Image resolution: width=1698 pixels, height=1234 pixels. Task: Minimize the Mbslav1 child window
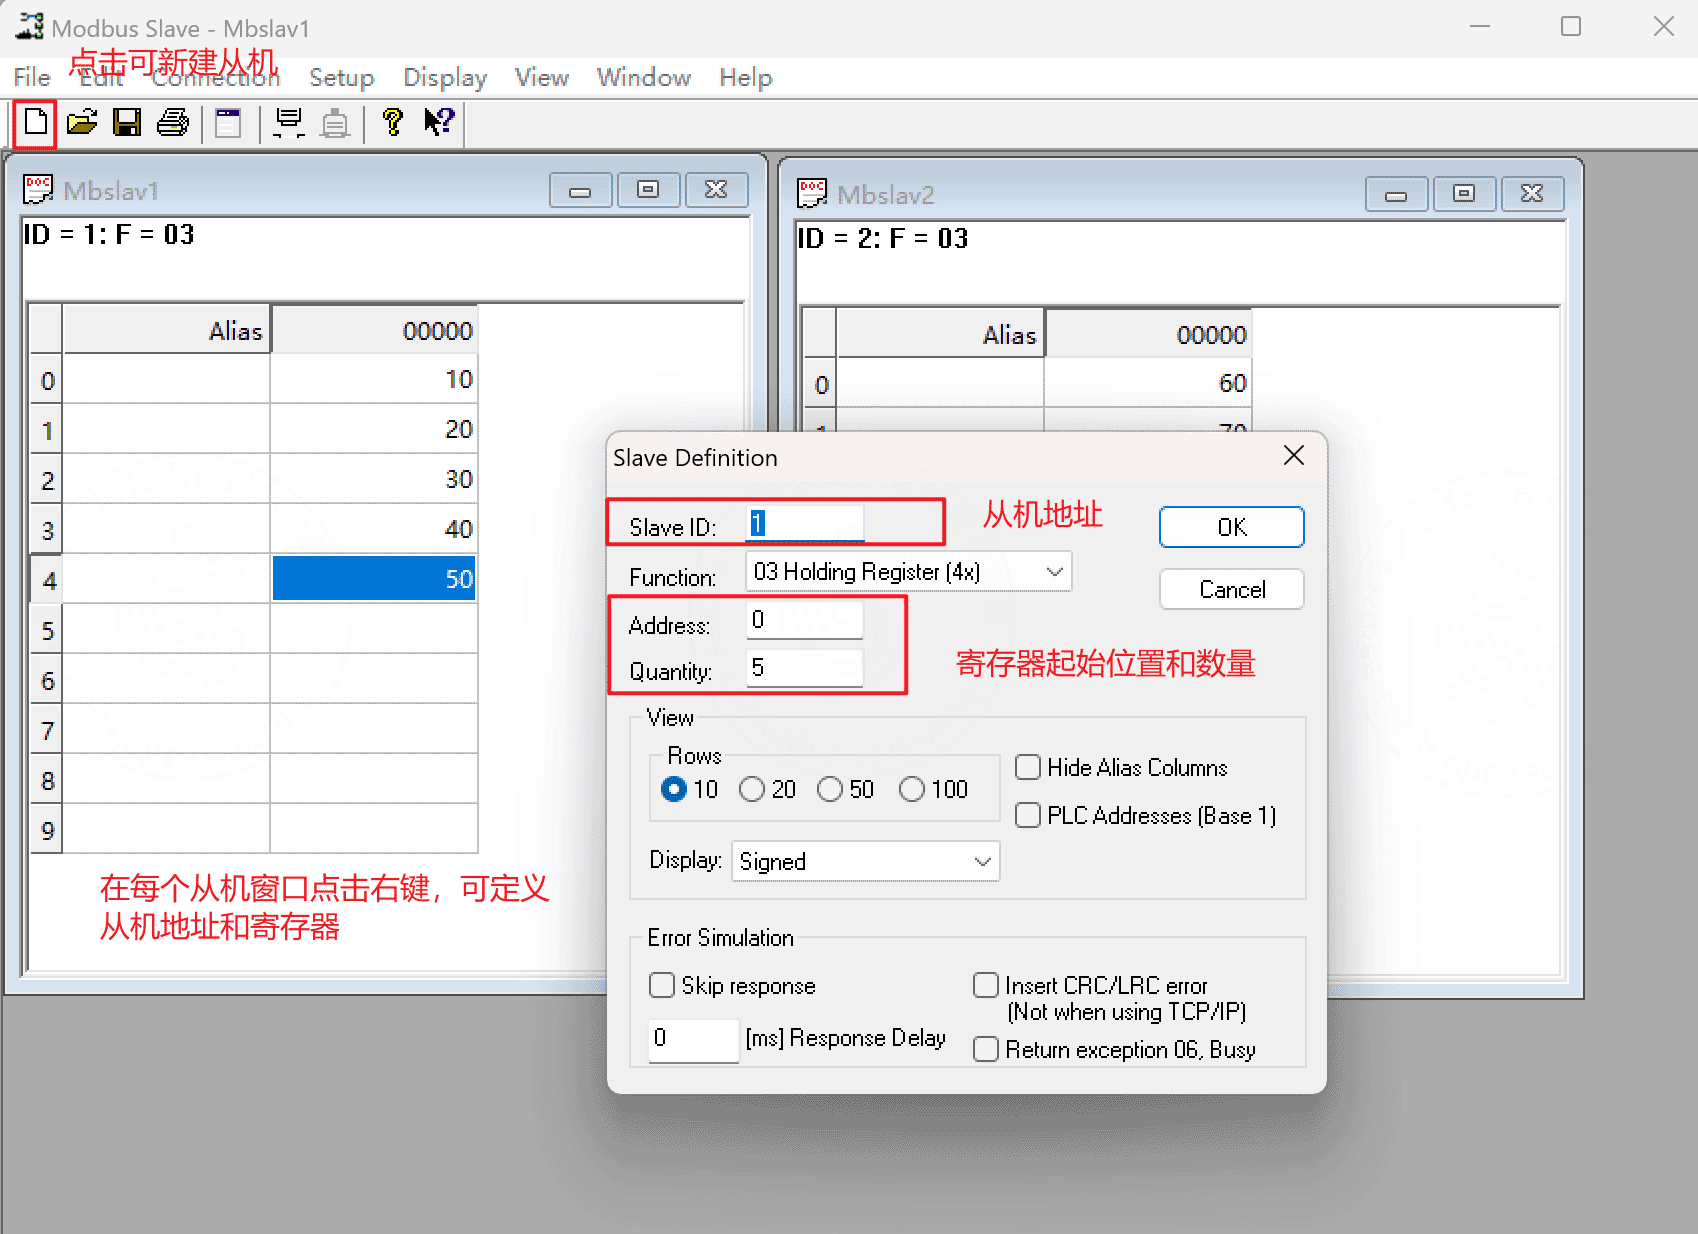coord(580,190)
